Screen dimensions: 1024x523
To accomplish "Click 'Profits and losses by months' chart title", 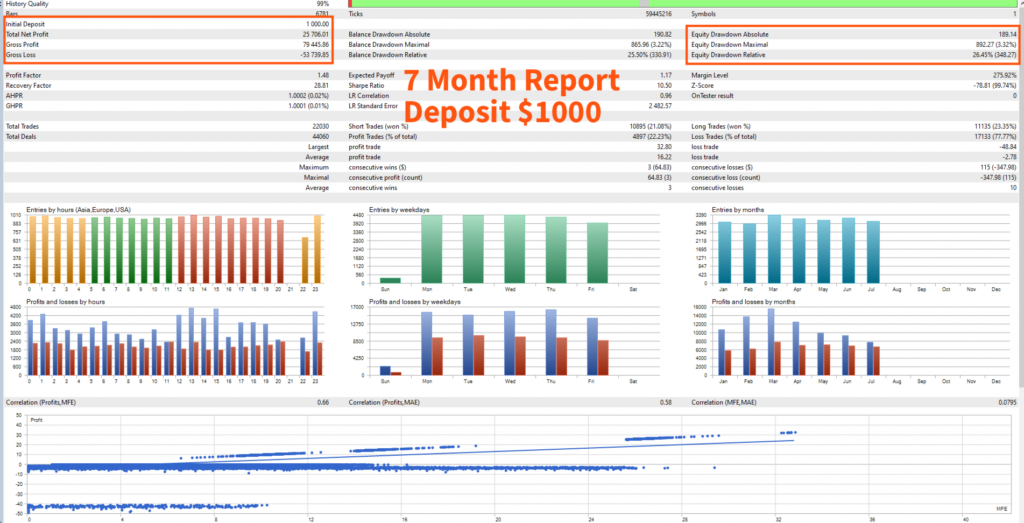I will click(x=754, y=302).
